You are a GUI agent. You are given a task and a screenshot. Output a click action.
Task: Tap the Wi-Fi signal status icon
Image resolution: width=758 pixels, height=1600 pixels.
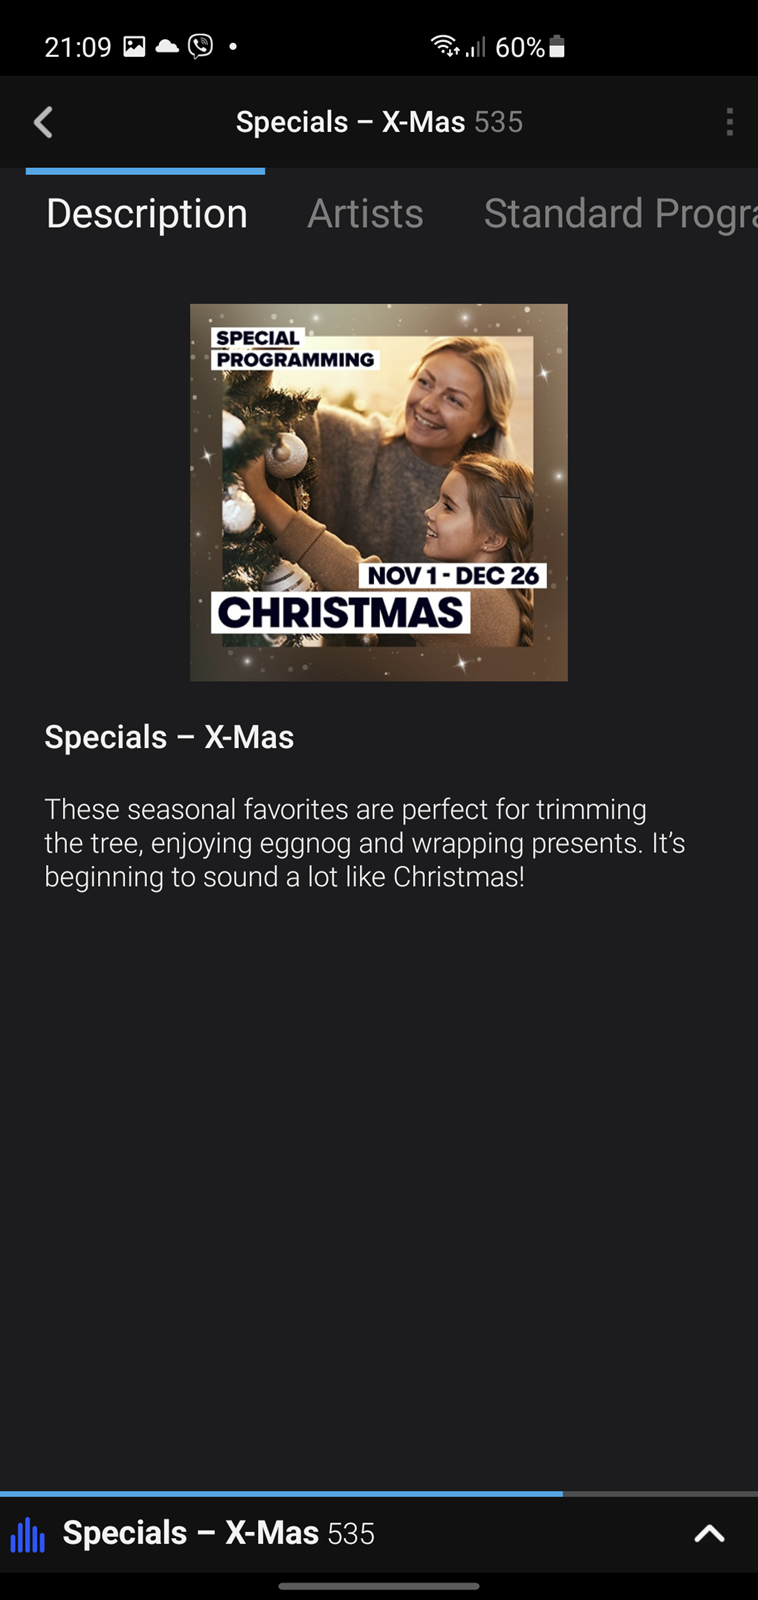[x=445, y=46]
